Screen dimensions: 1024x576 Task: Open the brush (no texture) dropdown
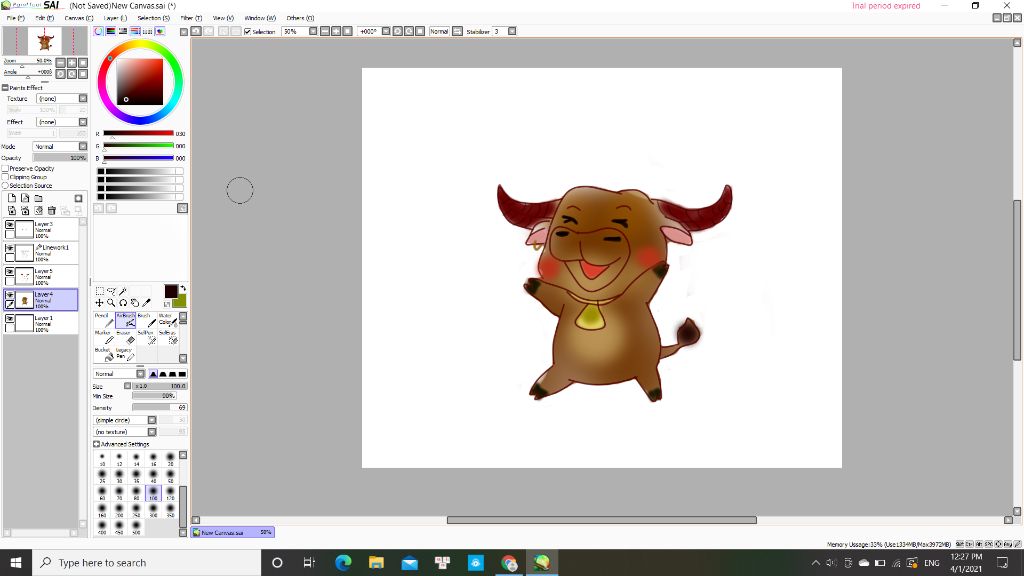(x=125, y=432)
